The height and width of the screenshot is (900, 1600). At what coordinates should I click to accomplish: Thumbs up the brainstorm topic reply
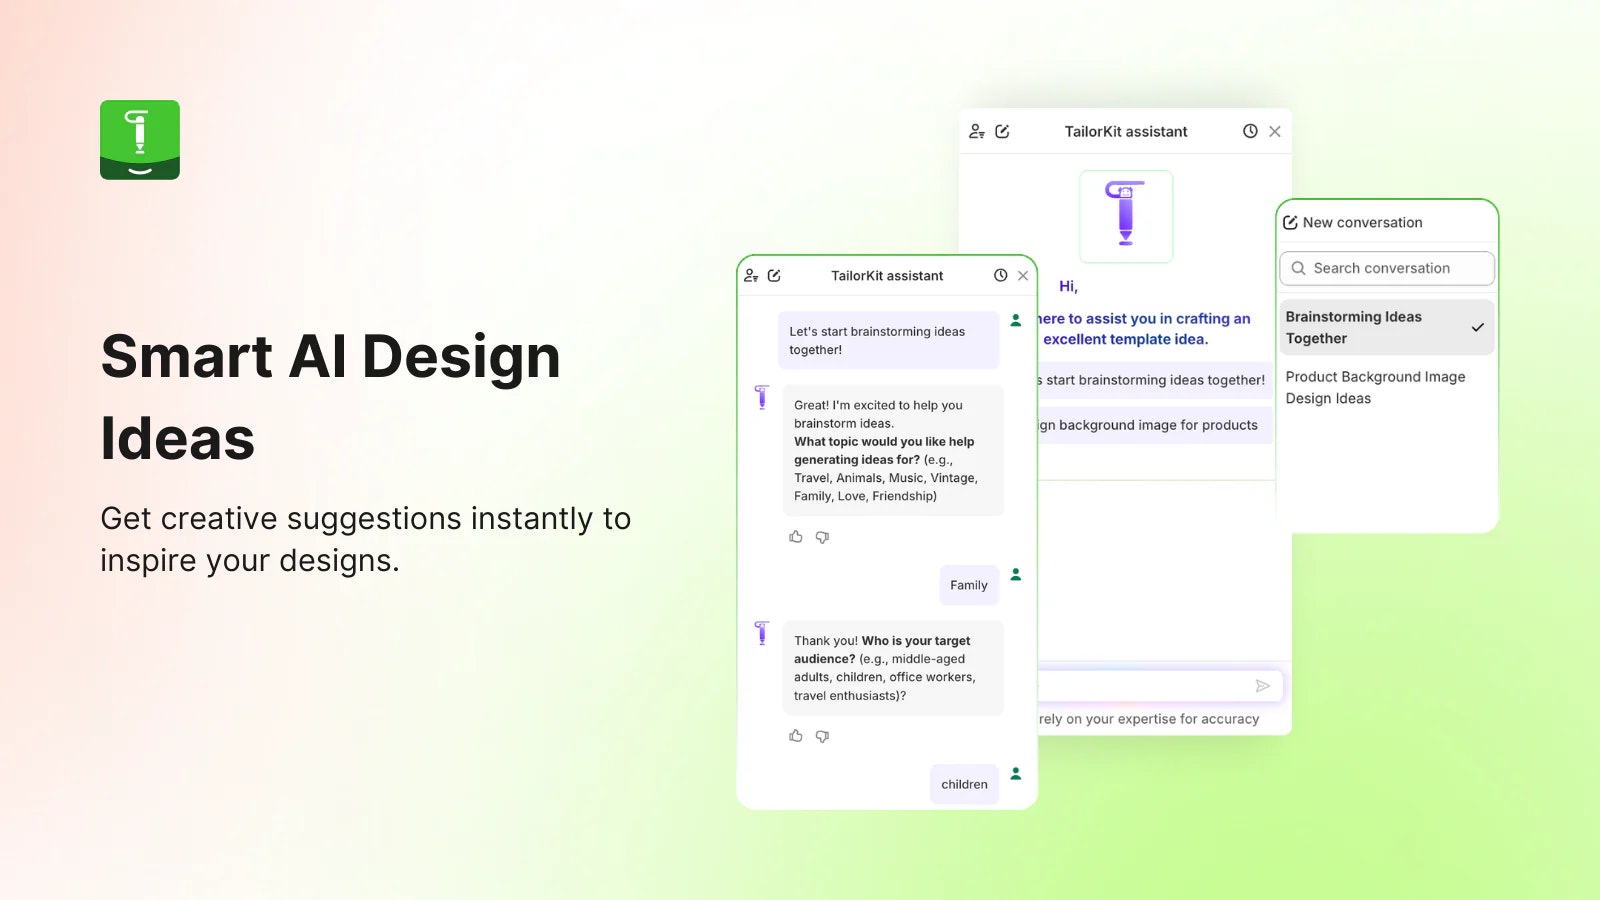click(x=796, y=537)
